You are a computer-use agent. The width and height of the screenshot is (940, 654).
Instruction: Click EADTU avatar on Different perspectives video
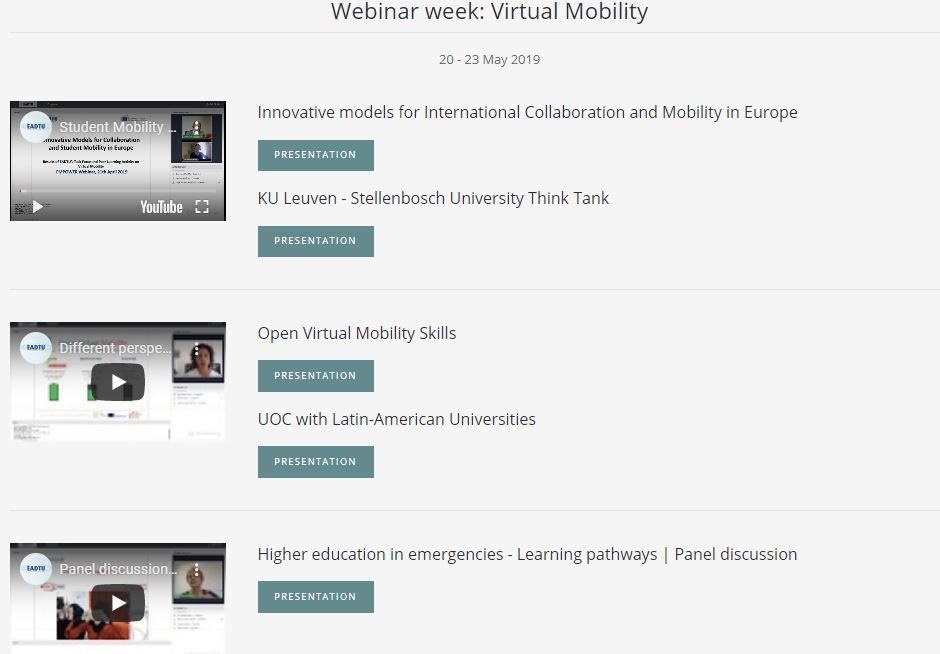tap(36, 348)
